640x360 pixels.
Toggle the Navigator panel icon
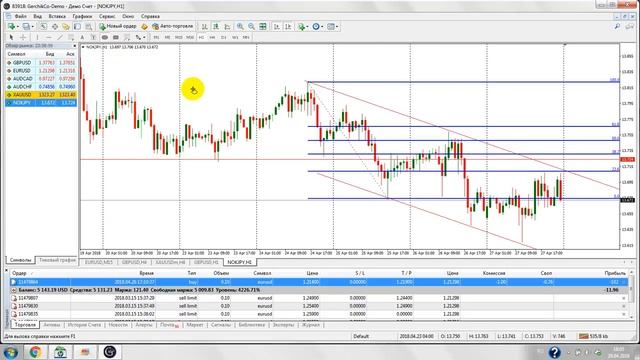66,27
